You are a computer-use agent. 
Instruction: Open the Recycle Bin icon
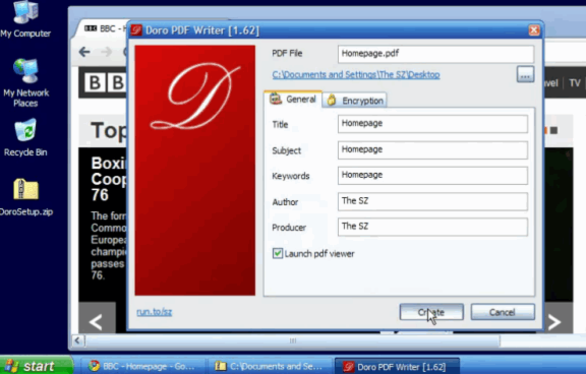pyautogui.click(x=25, y=137)
